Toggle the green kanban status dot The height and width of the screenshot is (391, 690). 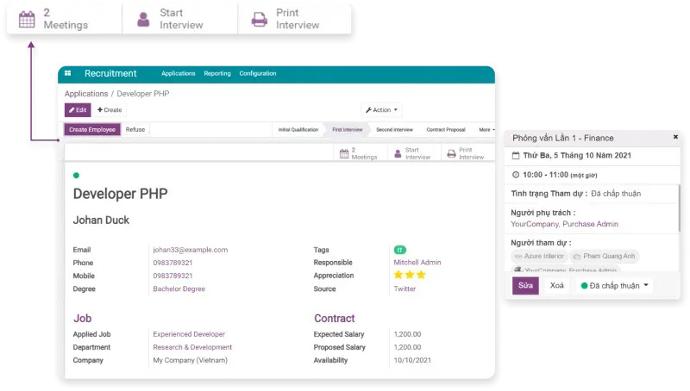click(x=76, y=175)
